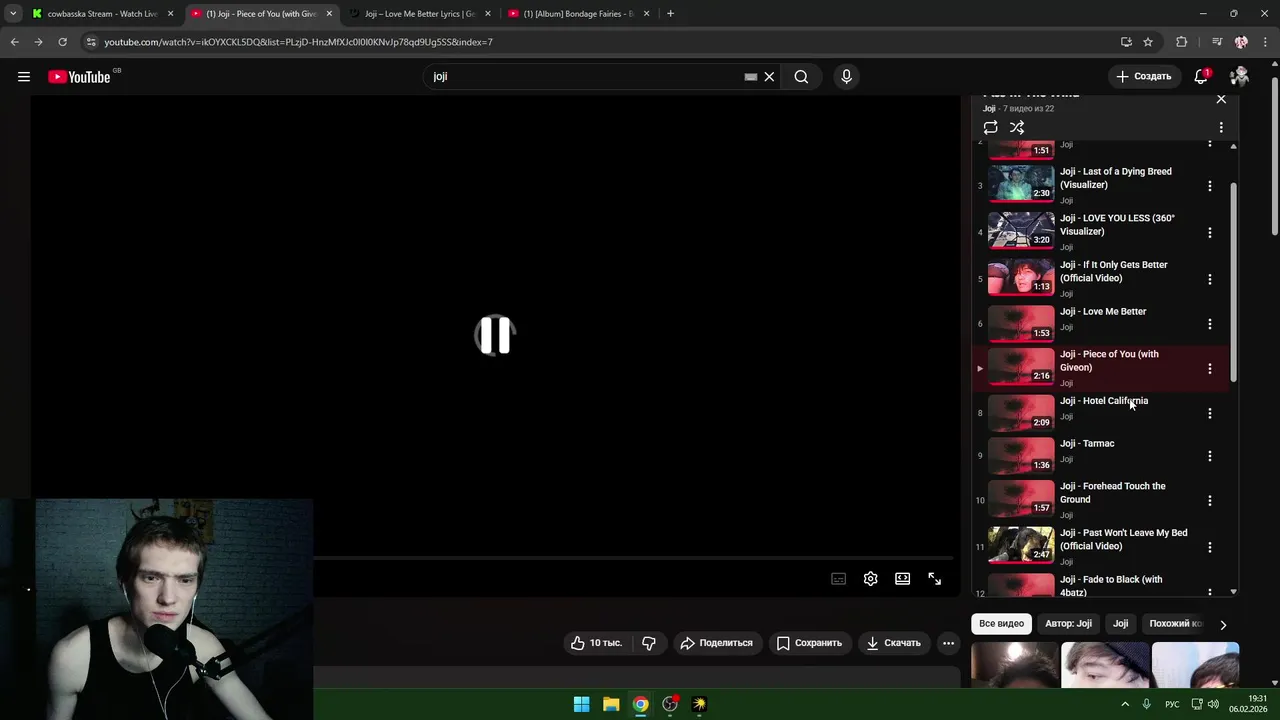
Task: Open options for Piece of You item
Action: [x=1209, y=369]
